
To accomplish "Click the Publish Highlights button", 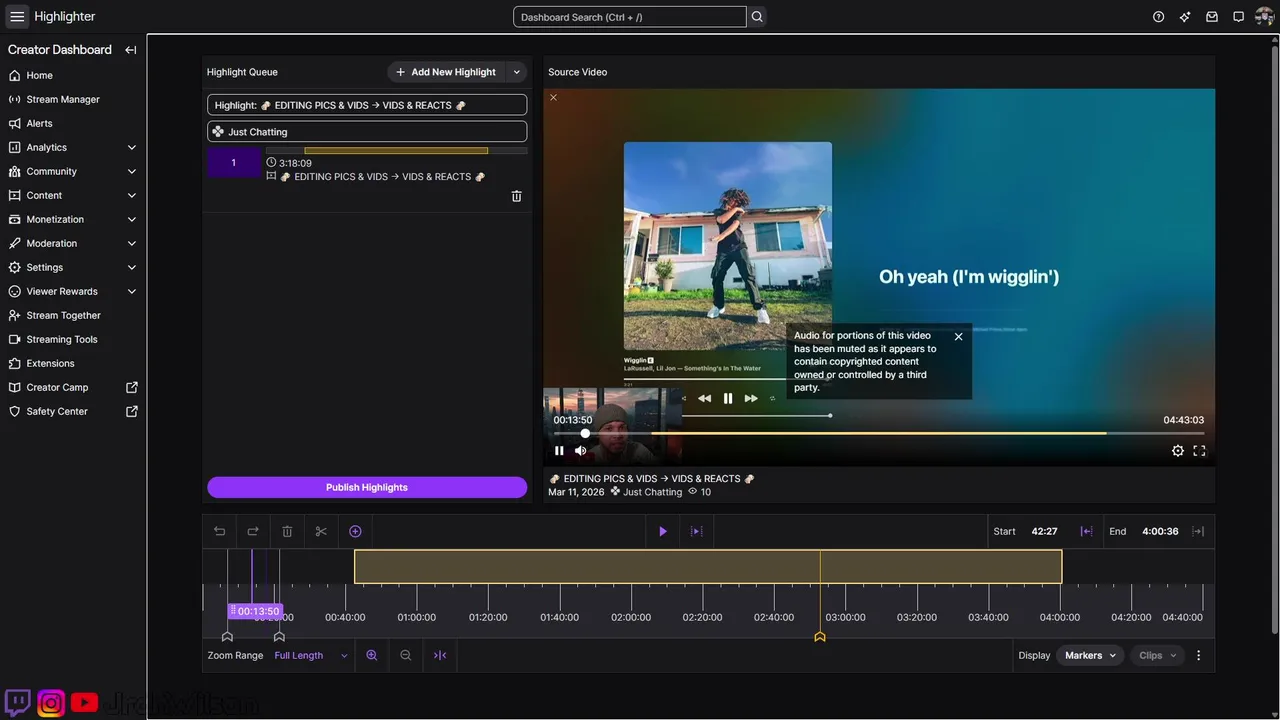I will (367, 487).
